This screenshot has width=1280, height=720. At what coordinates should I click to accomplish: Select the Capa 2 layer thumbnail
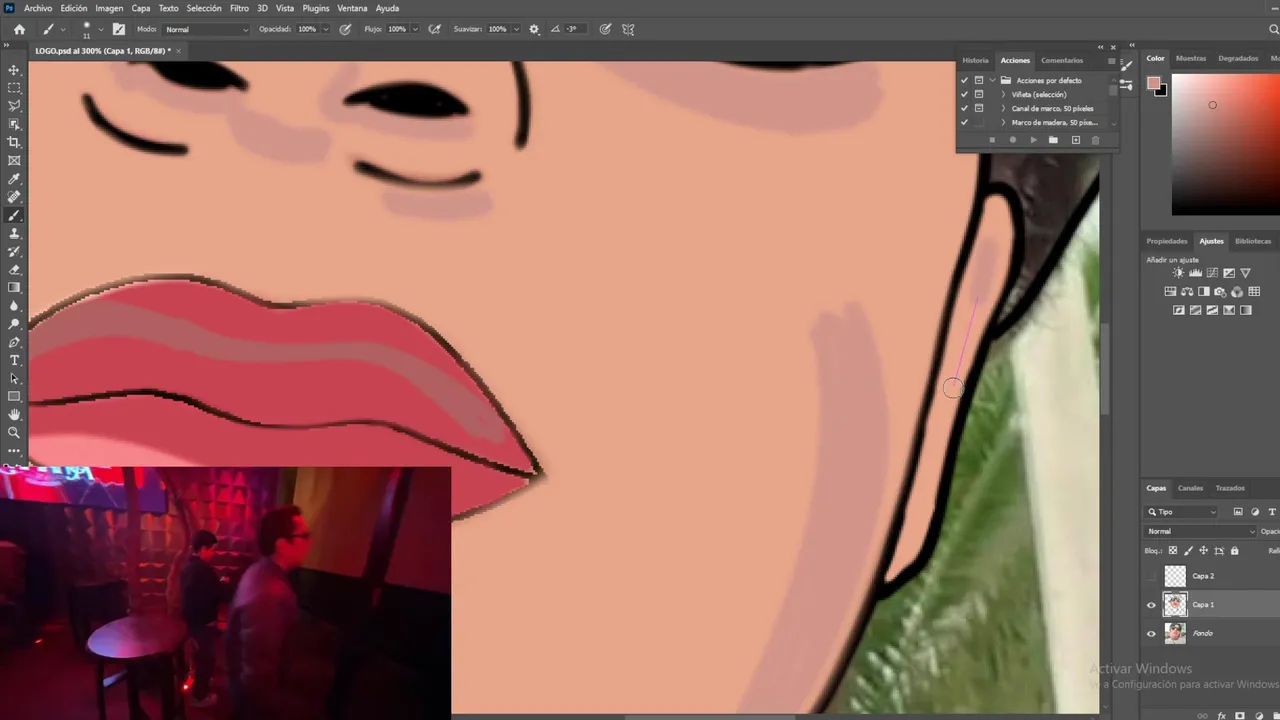(1175, 576)
